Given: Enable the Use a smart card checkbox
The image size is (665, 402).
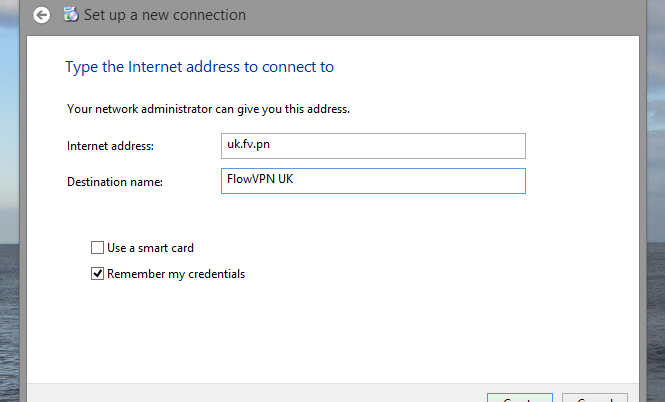Looking at the screenshot, I should point(97,248).
